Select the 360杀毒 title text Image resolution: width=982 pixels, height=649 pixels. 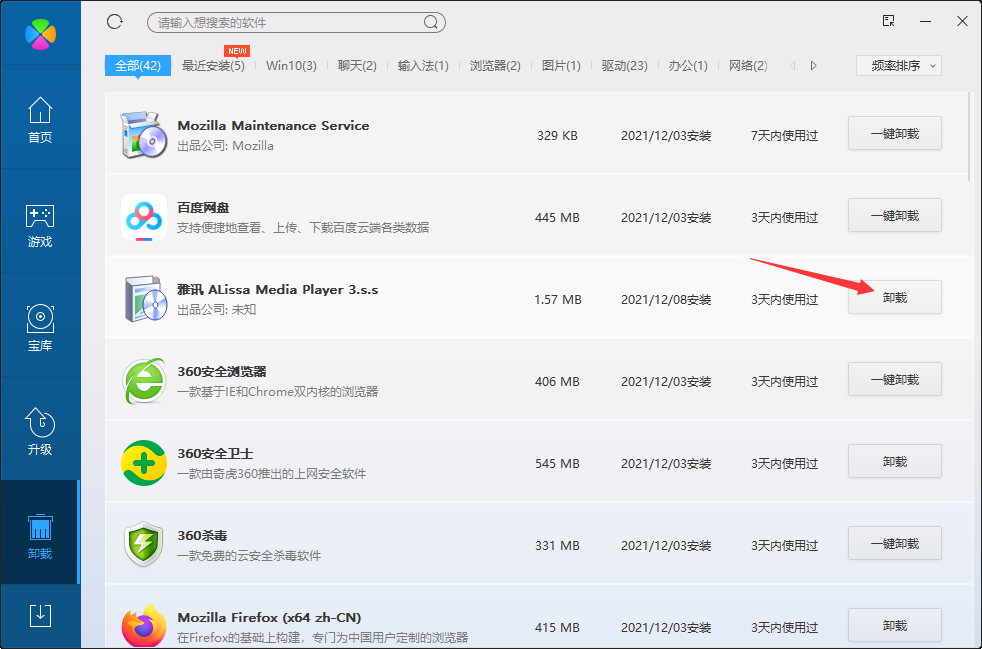[202, 536]
